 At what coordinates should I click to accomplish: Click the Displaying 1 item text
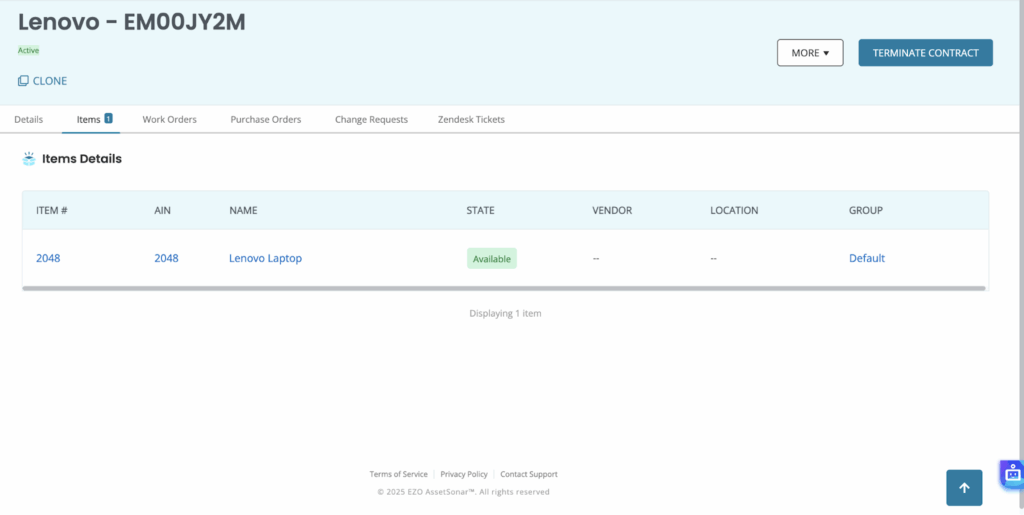pyautogui.click(x=505, y=313)
